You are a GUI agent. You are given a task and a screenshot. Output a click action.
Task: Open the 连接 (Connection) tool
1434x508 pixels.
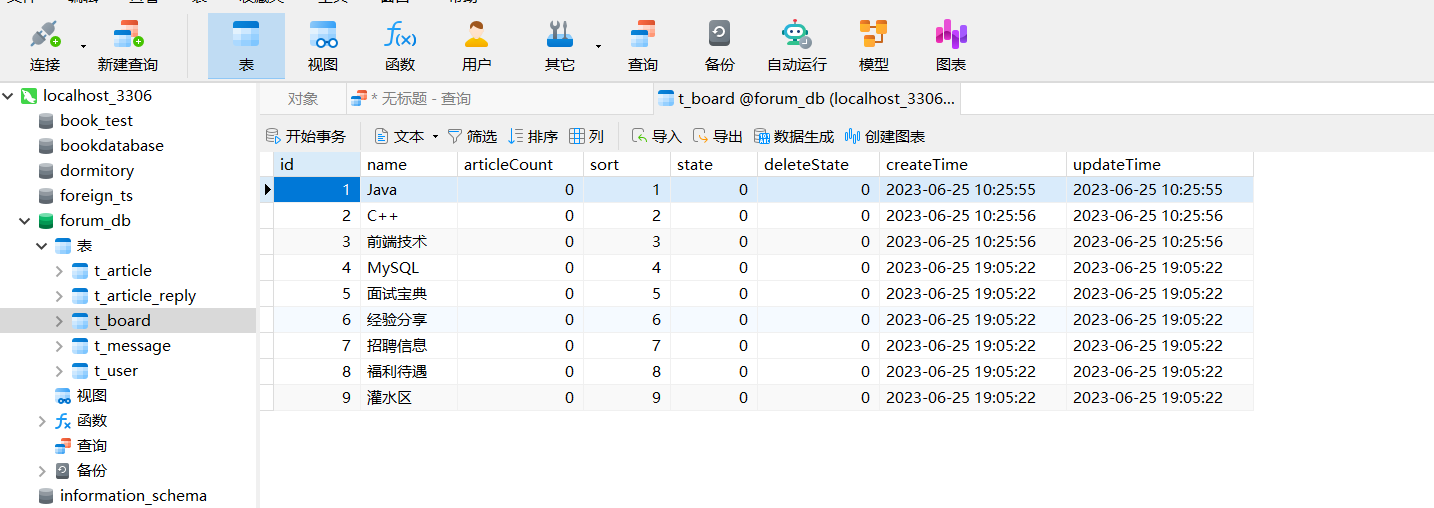click(45, 46)
